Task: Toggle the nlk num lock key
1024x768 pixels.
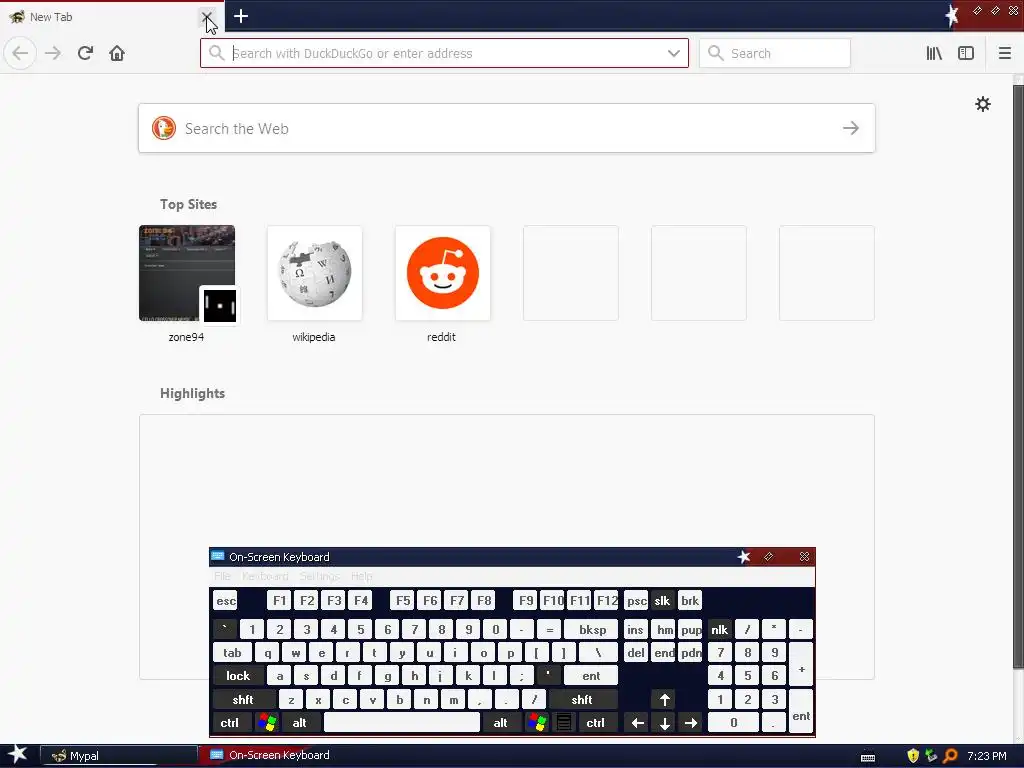Action: (x=719, y=630)
